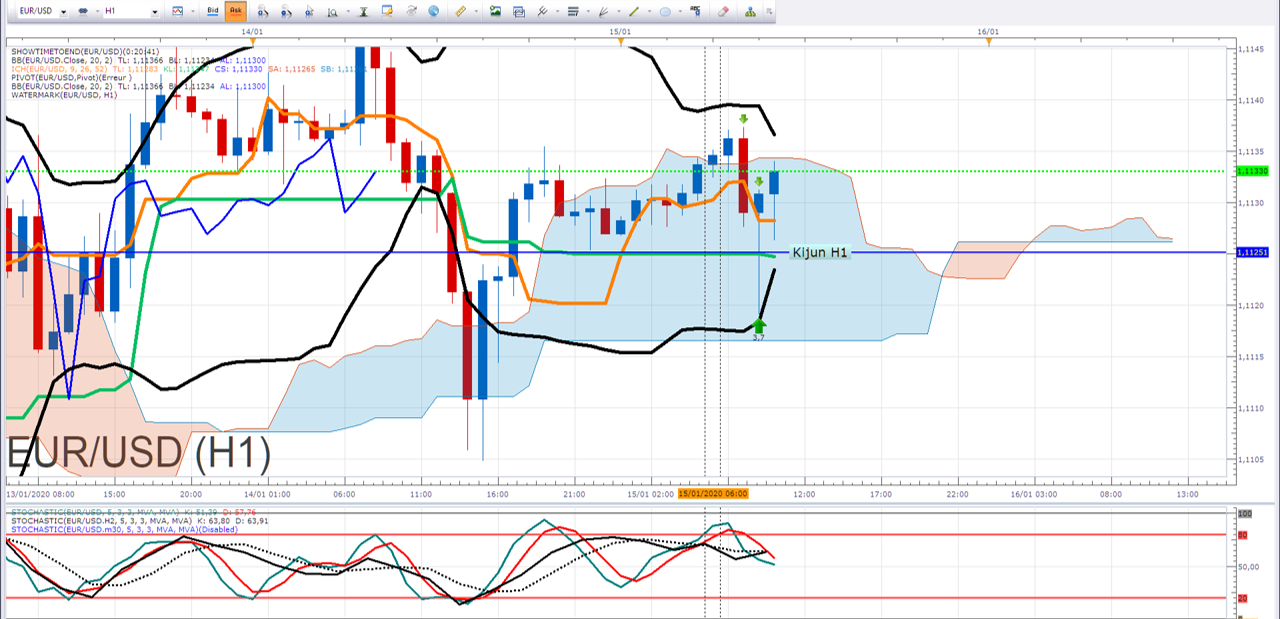This screenshot has width=1280, height=619.
Task: Select the cursor zoom tool icon
Action: pyautogui.click(x=310, y=11)
